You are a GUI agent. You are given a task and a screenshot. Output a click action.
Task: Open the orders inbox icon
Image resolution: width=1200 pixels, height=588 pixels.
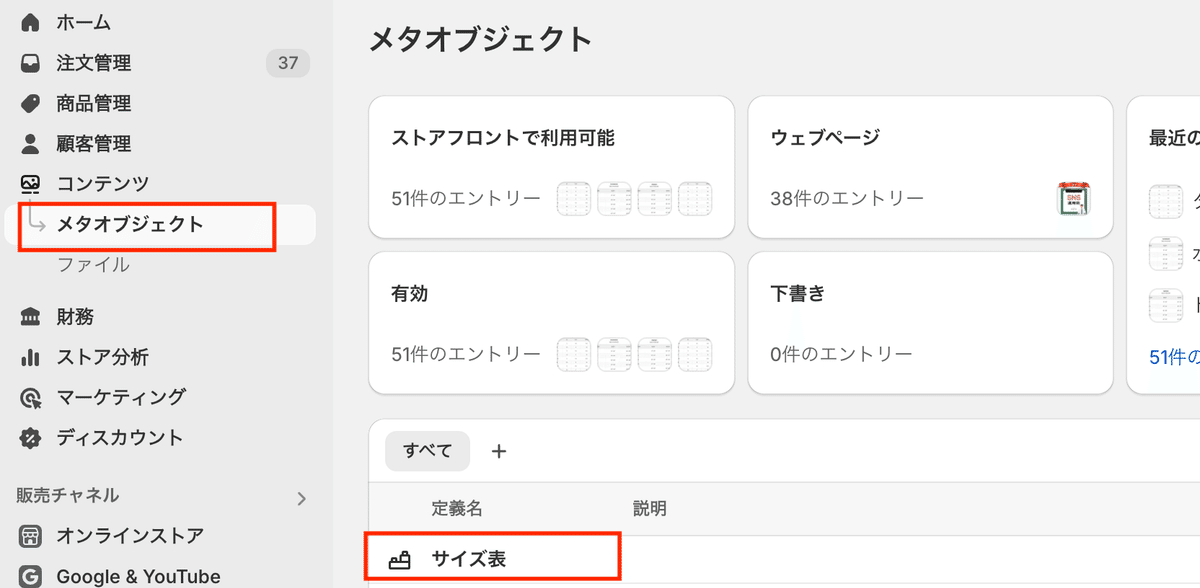pos(31,63)
